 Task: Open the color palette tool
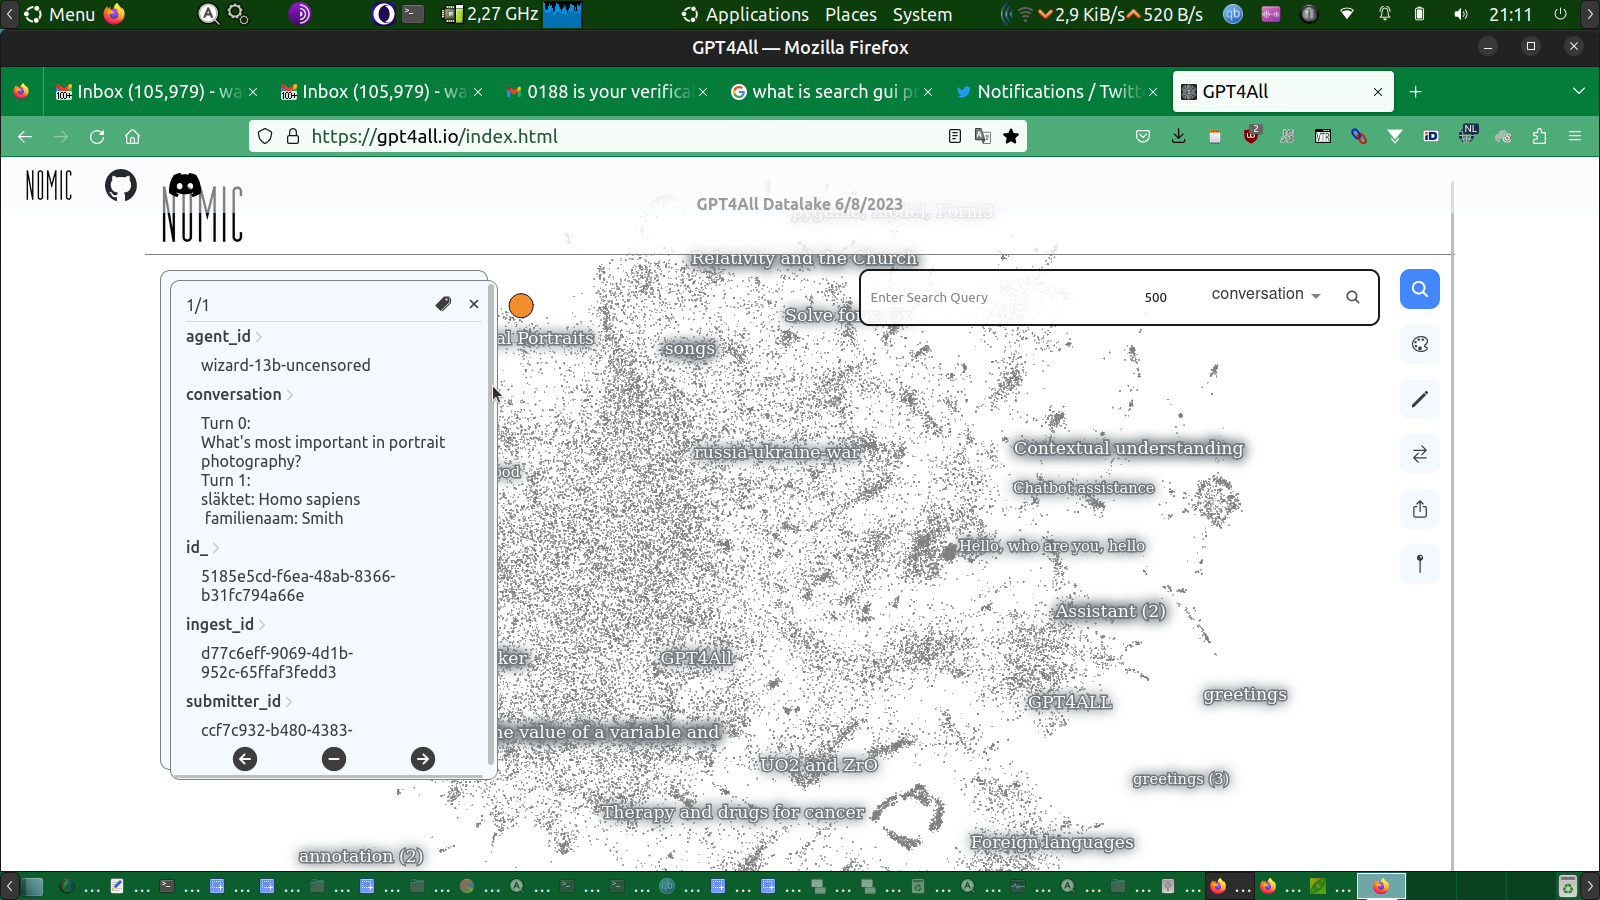tap(1419, 345)
